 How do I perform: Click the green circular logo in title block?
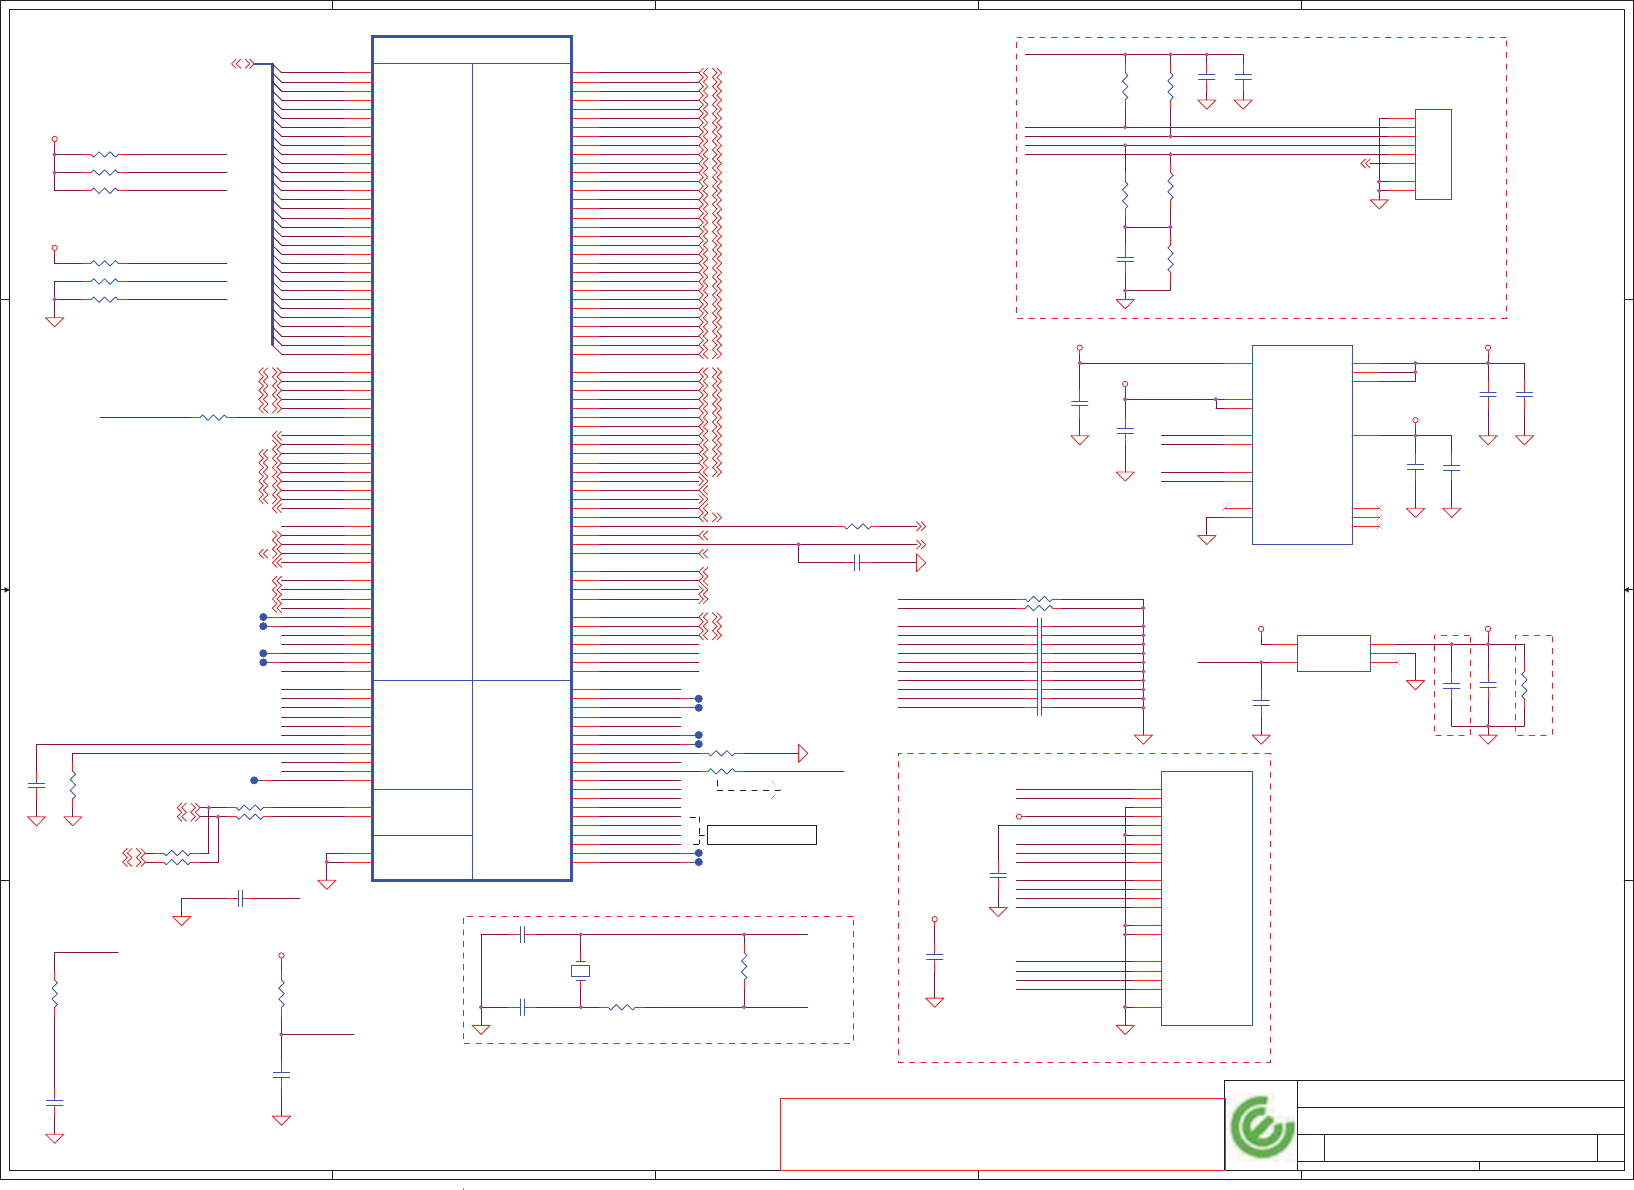coord(1262,1127)
